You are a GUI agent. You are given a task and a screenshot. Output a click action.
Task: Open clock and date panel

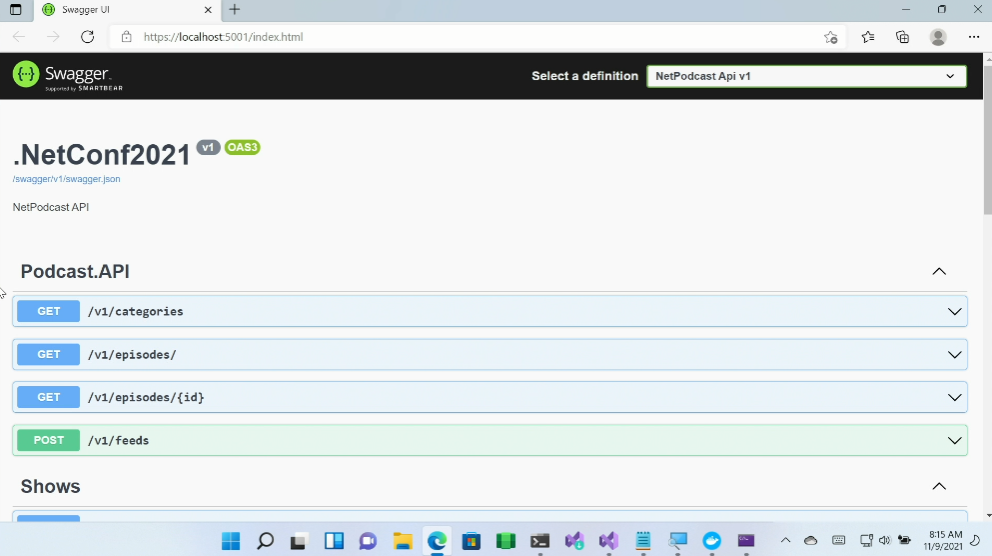click(x=943, y=540)
